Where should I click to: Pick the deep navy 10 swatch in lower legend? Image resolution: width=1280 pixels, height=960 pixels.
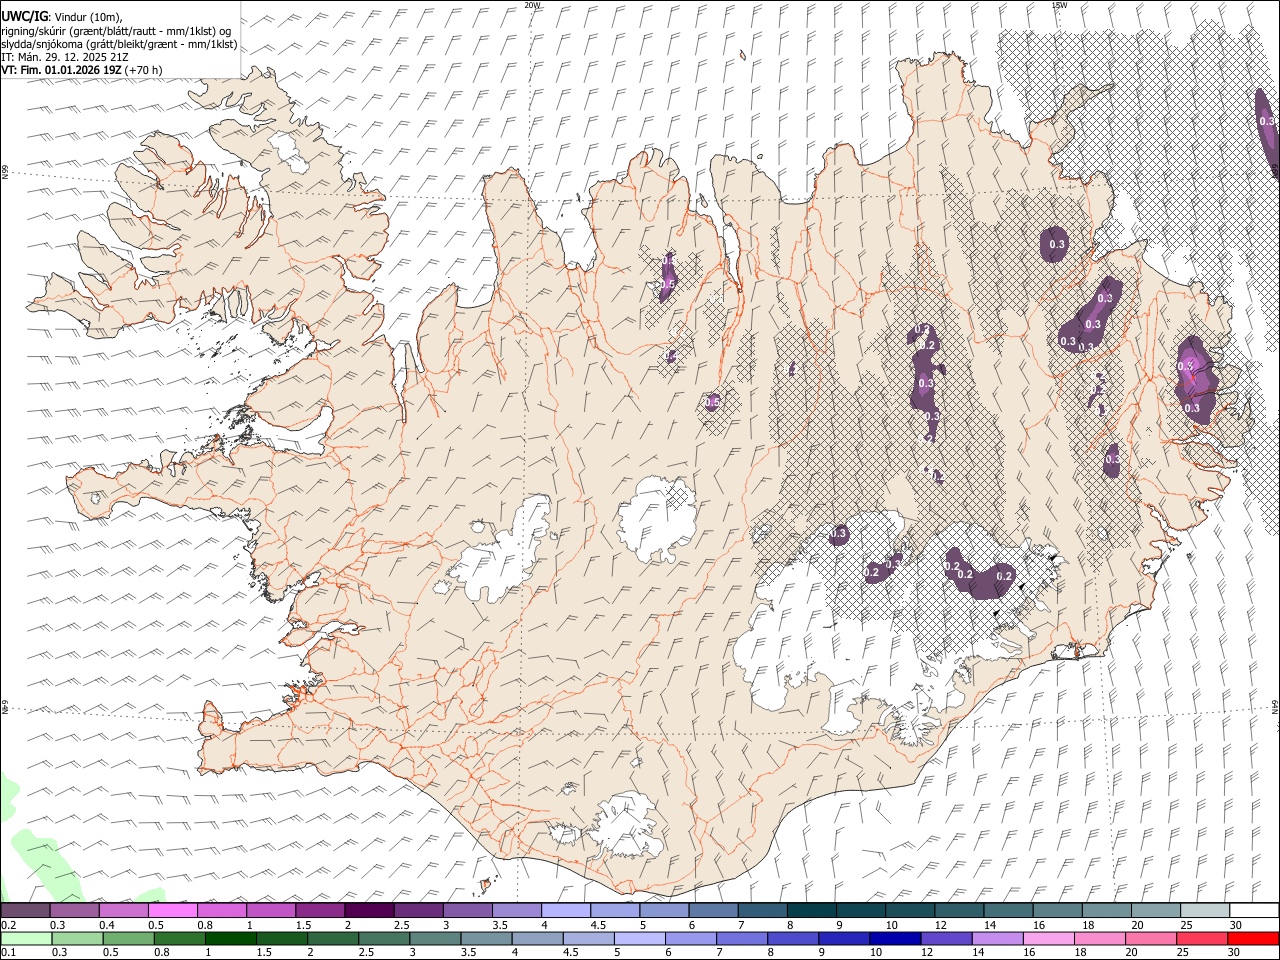click(x=895, y=938)
